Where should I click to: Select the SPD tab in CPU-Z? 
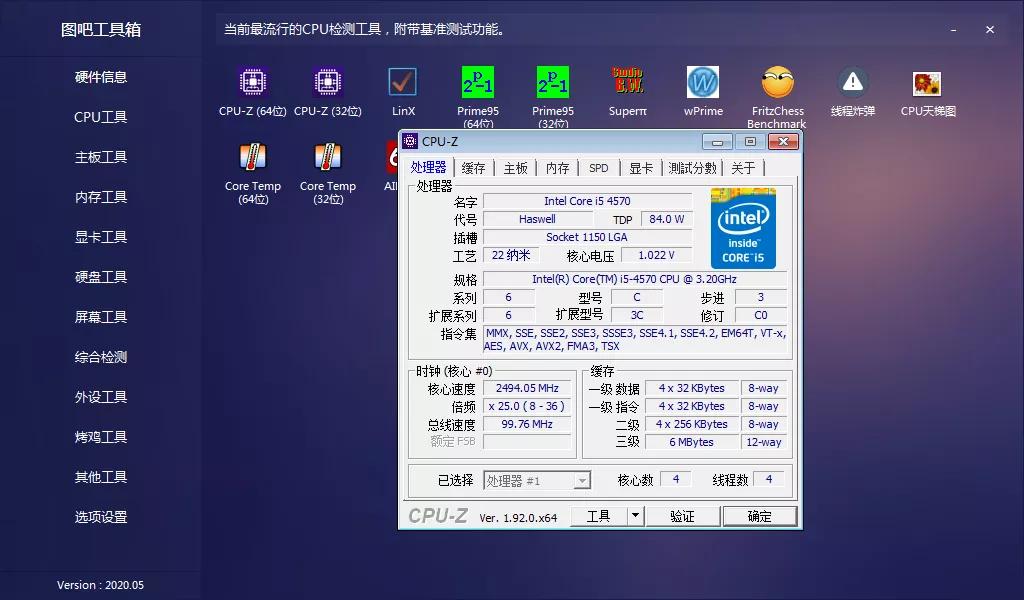[598, 168]
